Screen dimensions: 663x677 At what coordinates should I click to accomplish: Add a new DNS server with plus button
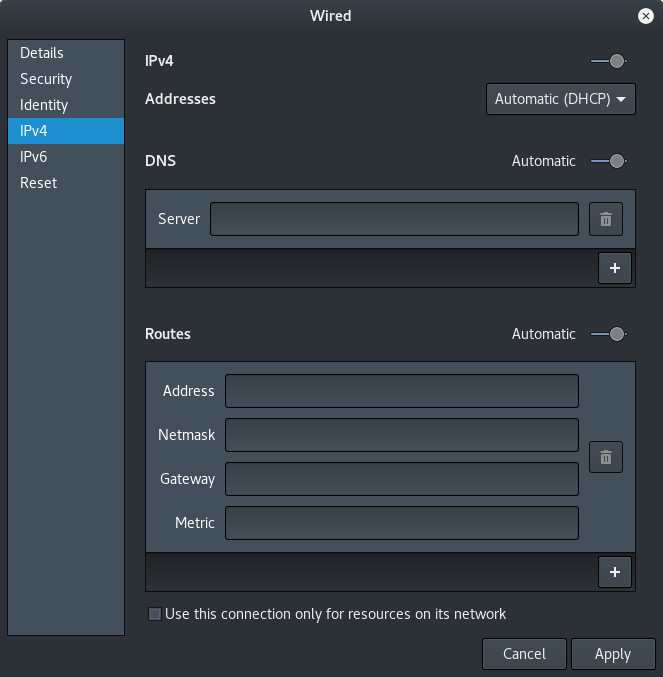(x=614, y=268)
